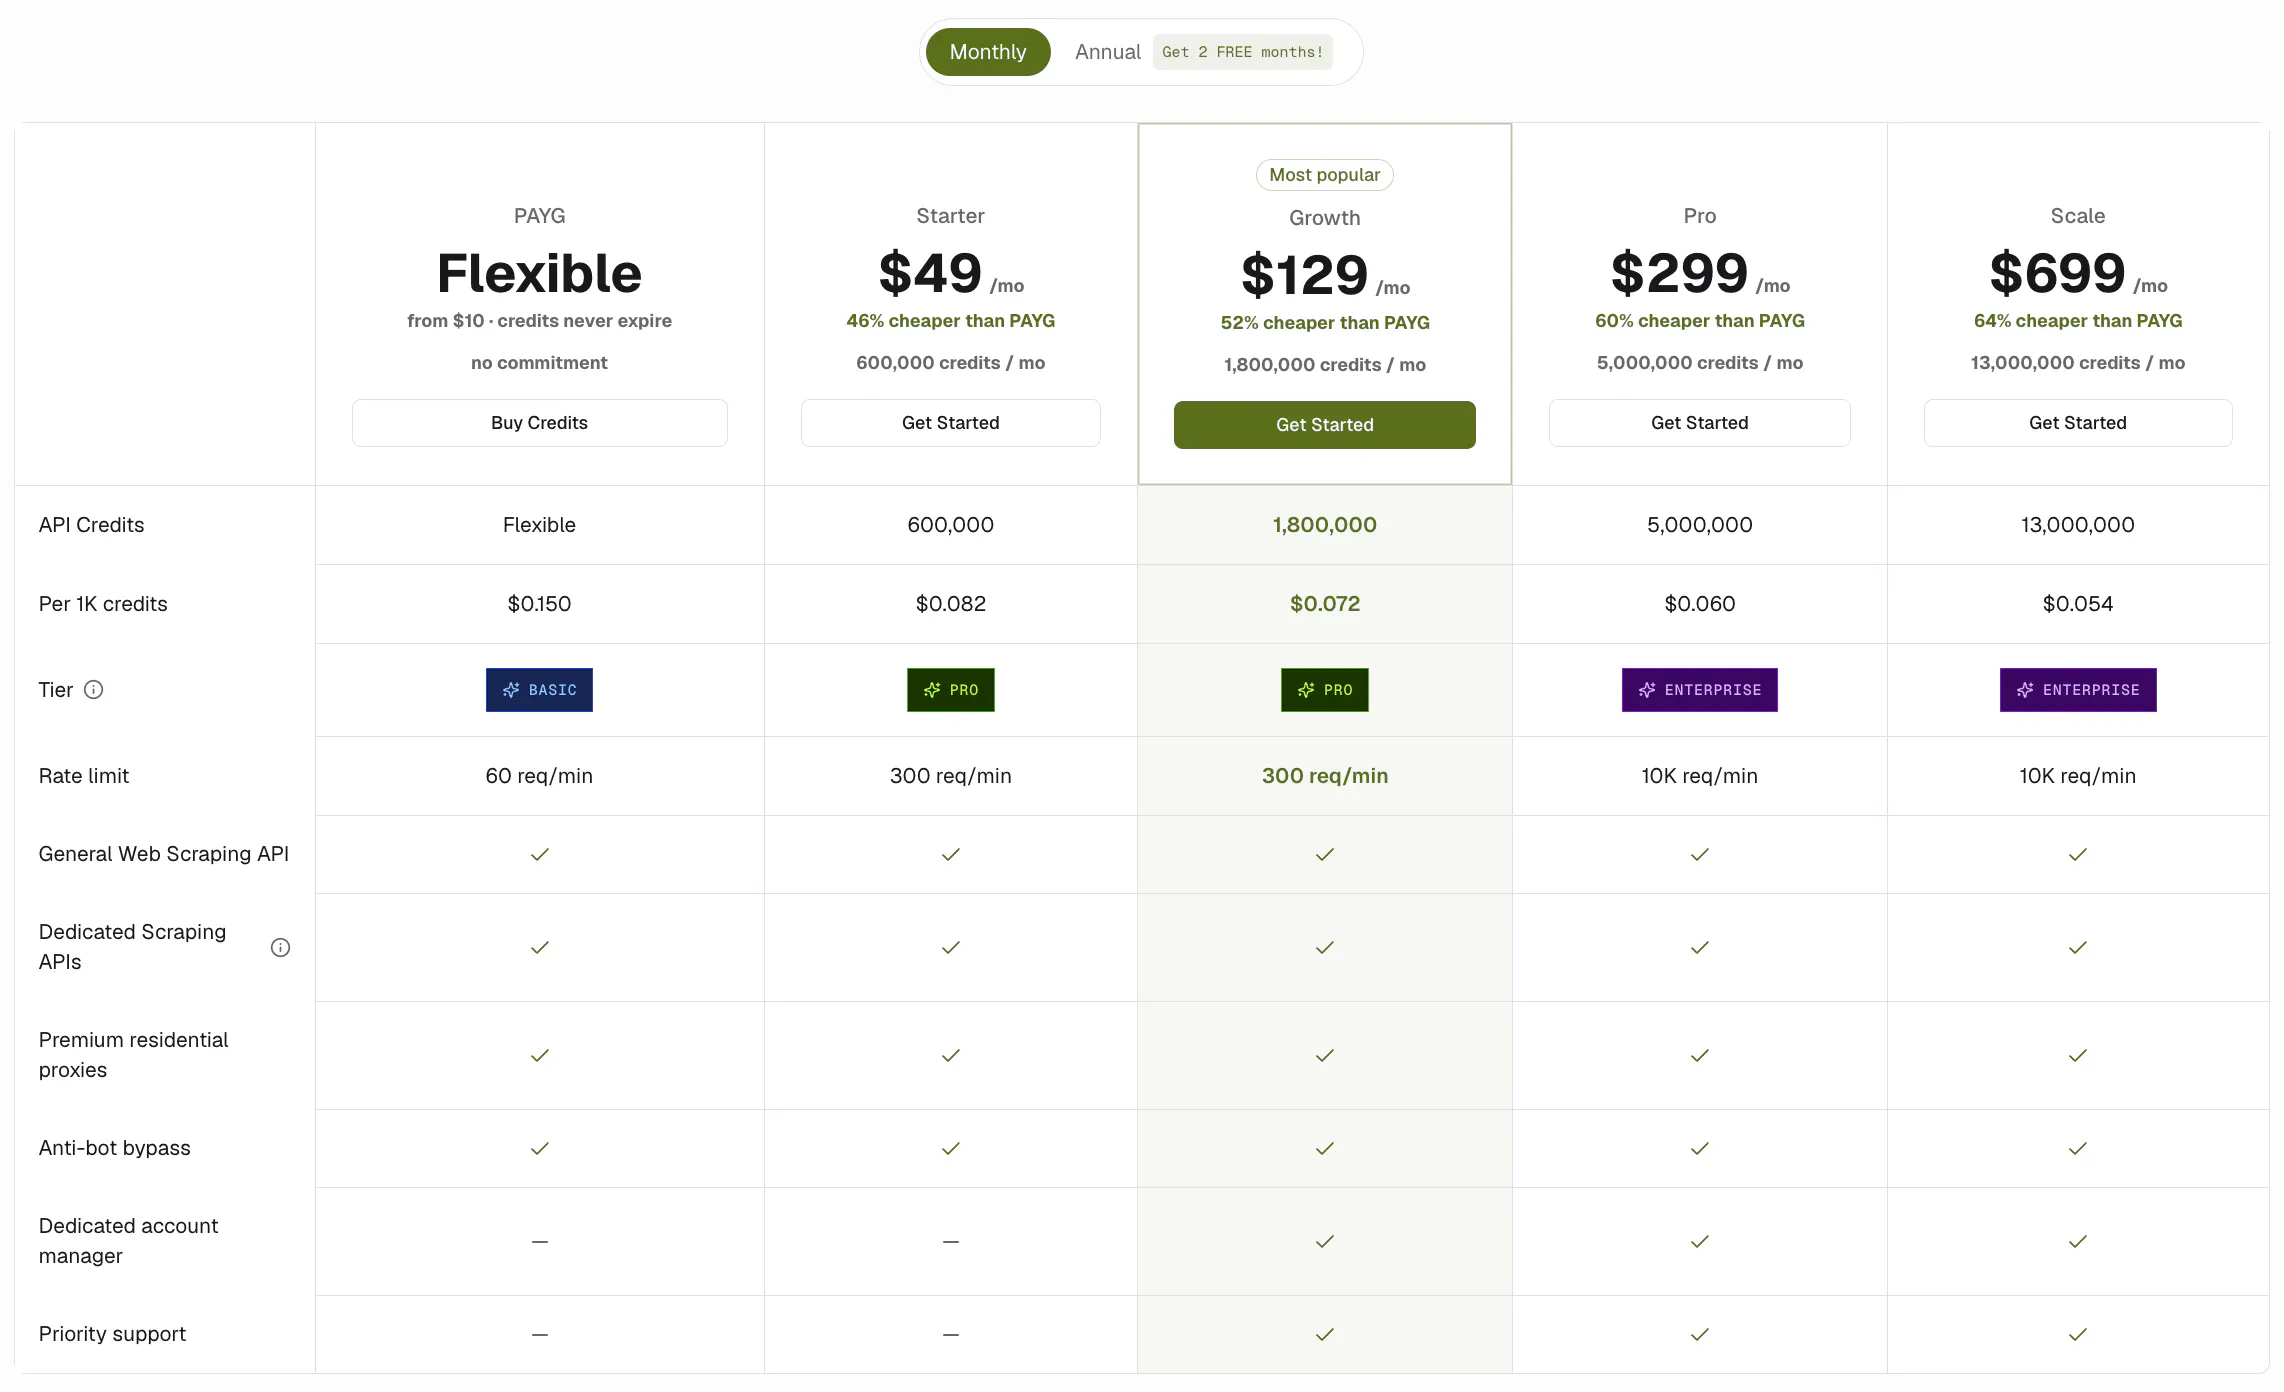Viewport: 2284px width, 1392px height.
Task: Click Get Started for Scale plan
Action: point(2078,423)
